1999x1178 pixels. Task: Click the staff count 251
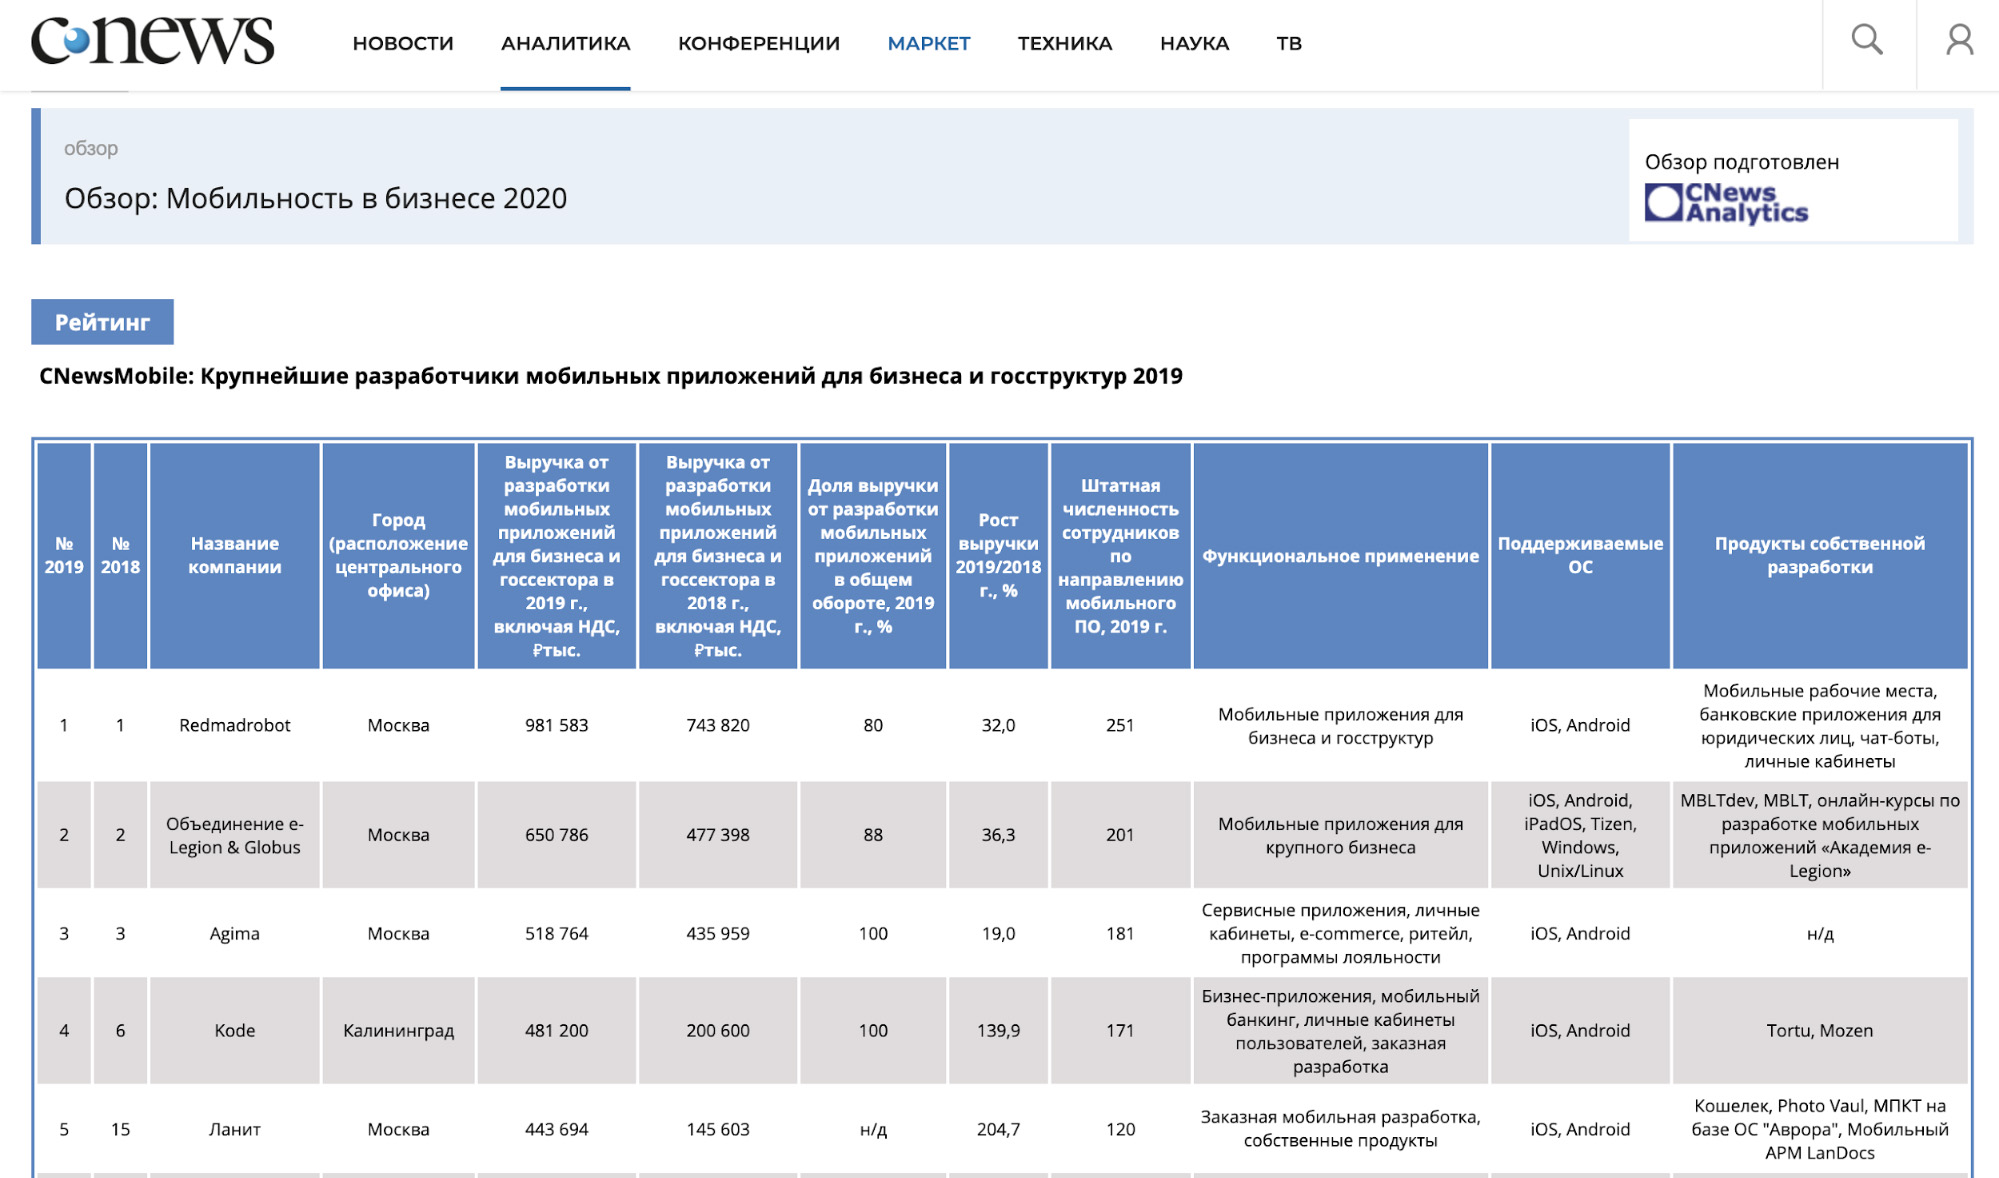[x=1120, y=725]
